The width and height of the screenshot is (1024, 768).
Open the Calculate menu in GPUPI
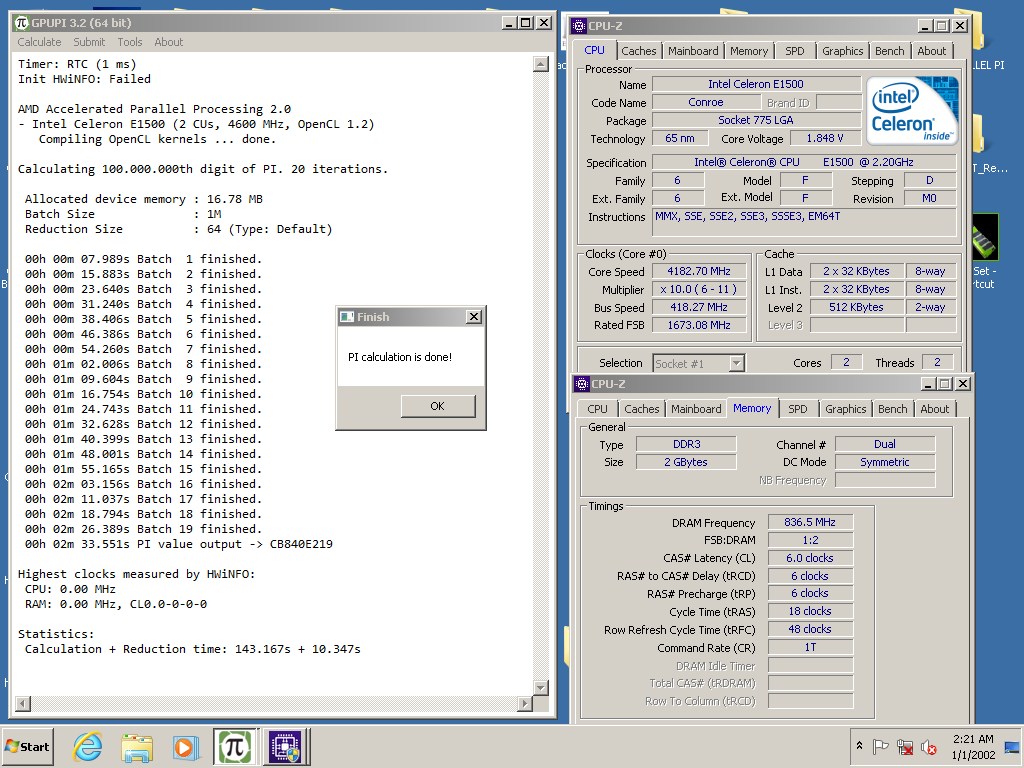coord(39,42)
